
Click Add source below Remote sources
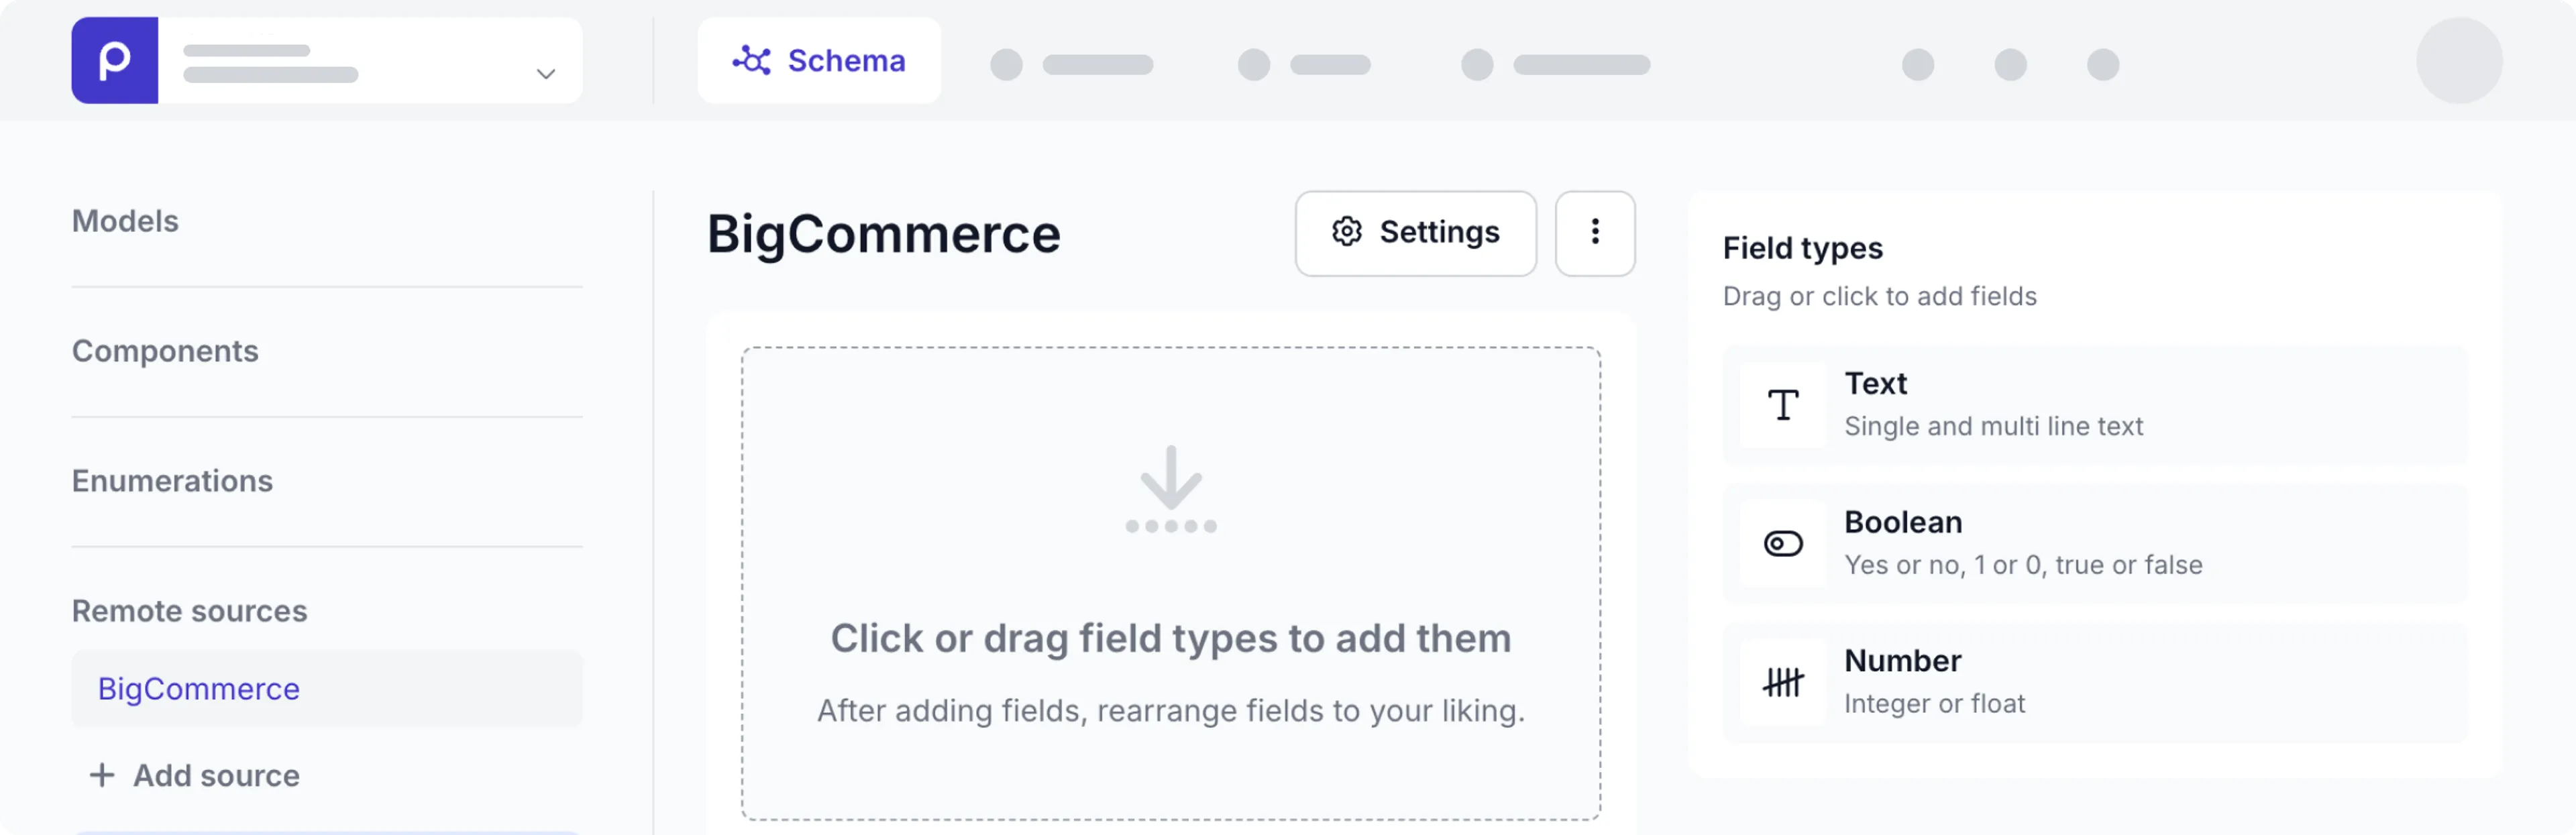195,775
